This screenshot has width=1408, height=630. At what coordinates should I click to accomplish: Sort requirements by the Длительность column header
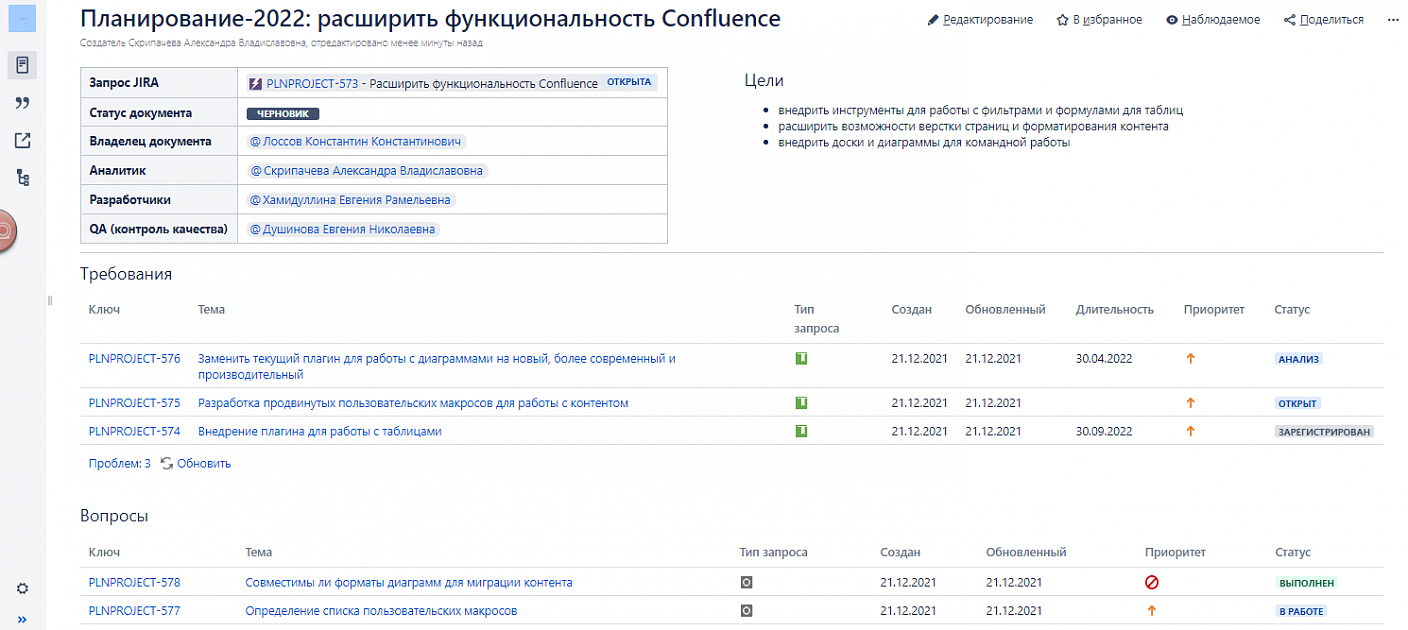coord(1115,310)
